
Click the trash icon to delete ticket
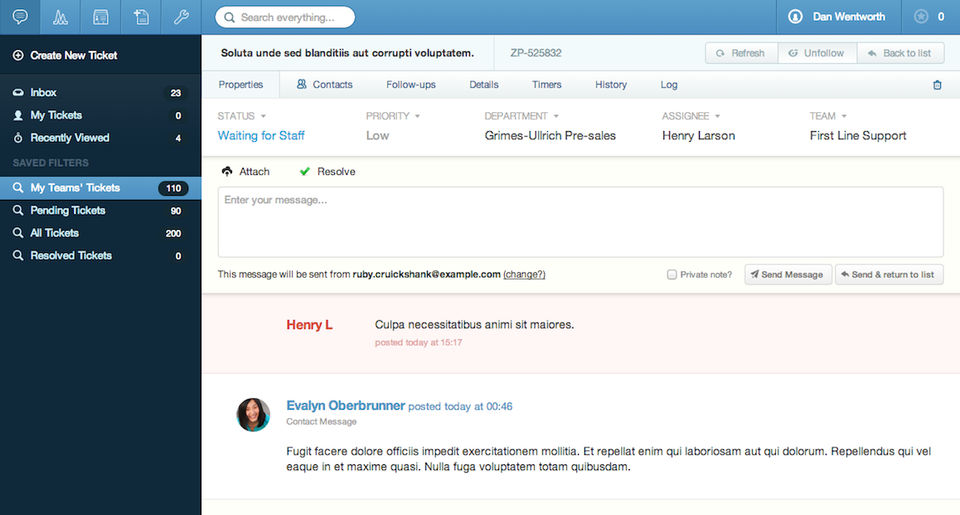tap(937, 85)
